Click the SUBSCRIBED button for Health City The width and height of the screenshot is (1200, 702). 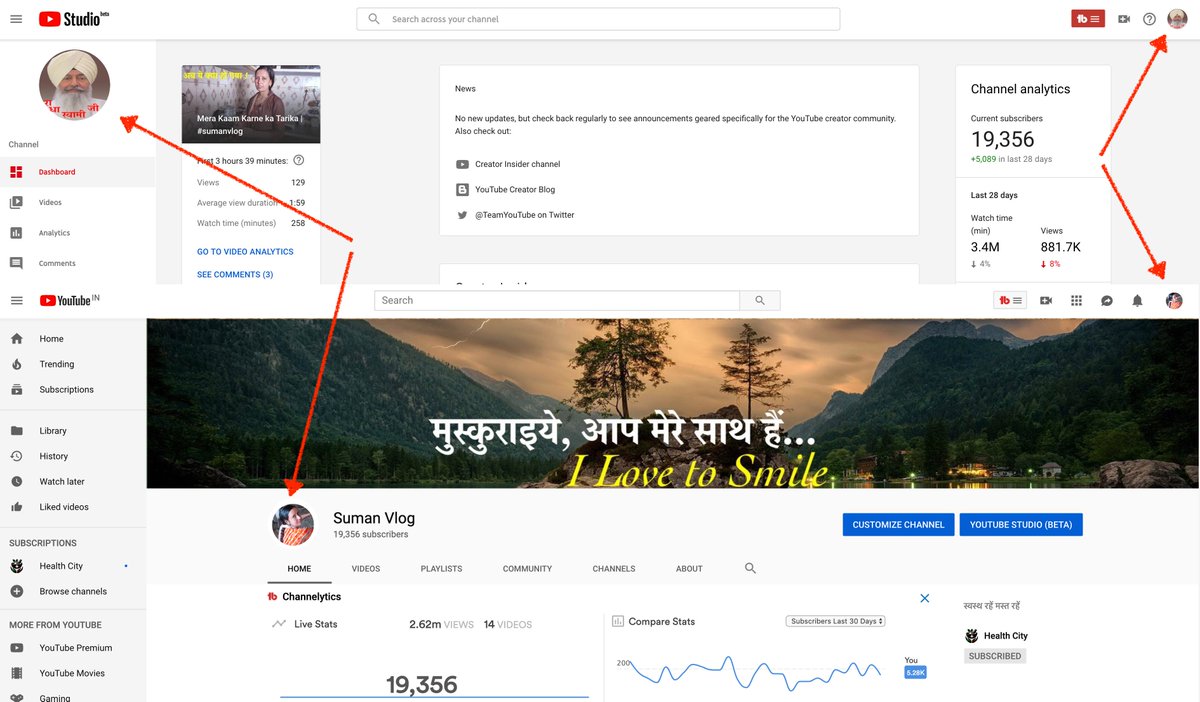[x=995, y=656]
